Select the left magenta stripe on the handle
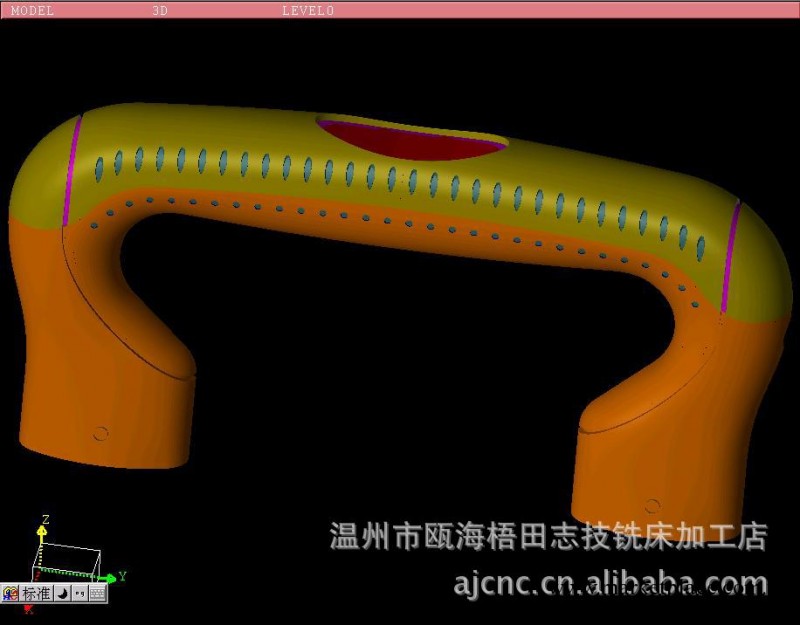Screen dimensions: 800x625 72,170
